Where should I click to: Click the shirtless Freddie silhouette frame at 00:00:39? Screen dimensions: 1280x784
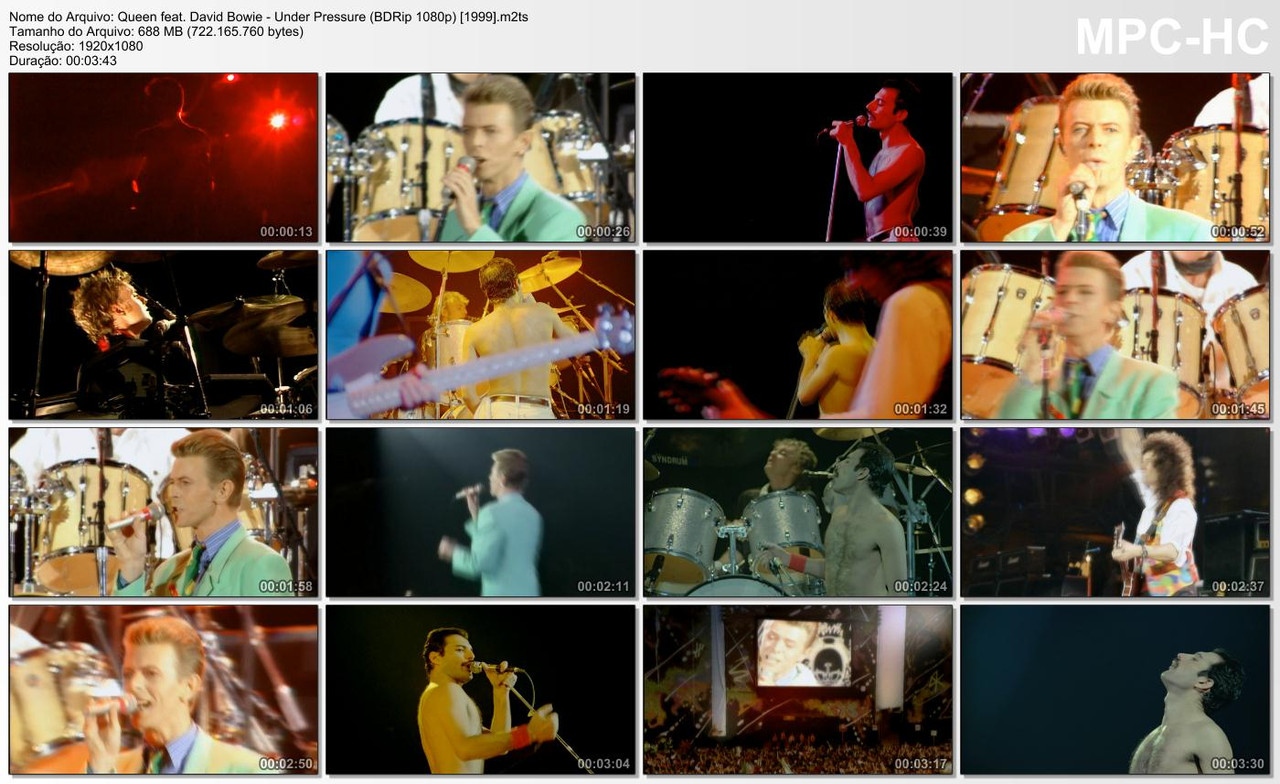click(x=798, y=156)
